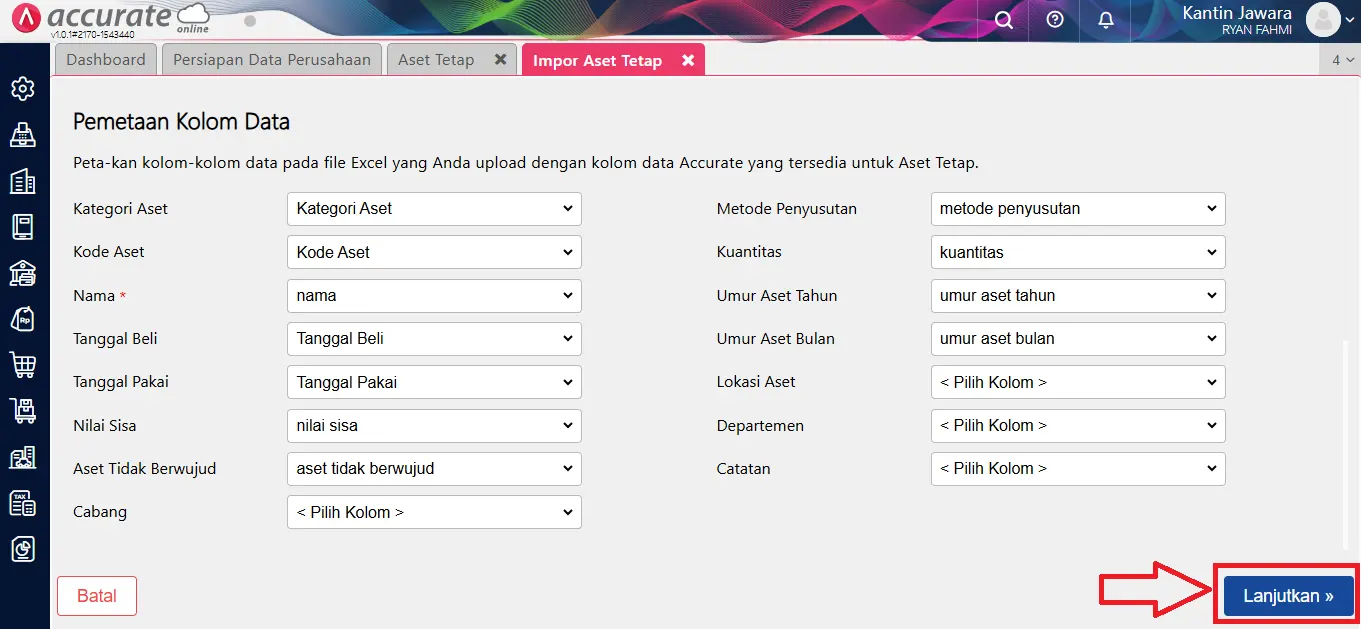Open the shopping cart purchases icon

pos(23,364)
